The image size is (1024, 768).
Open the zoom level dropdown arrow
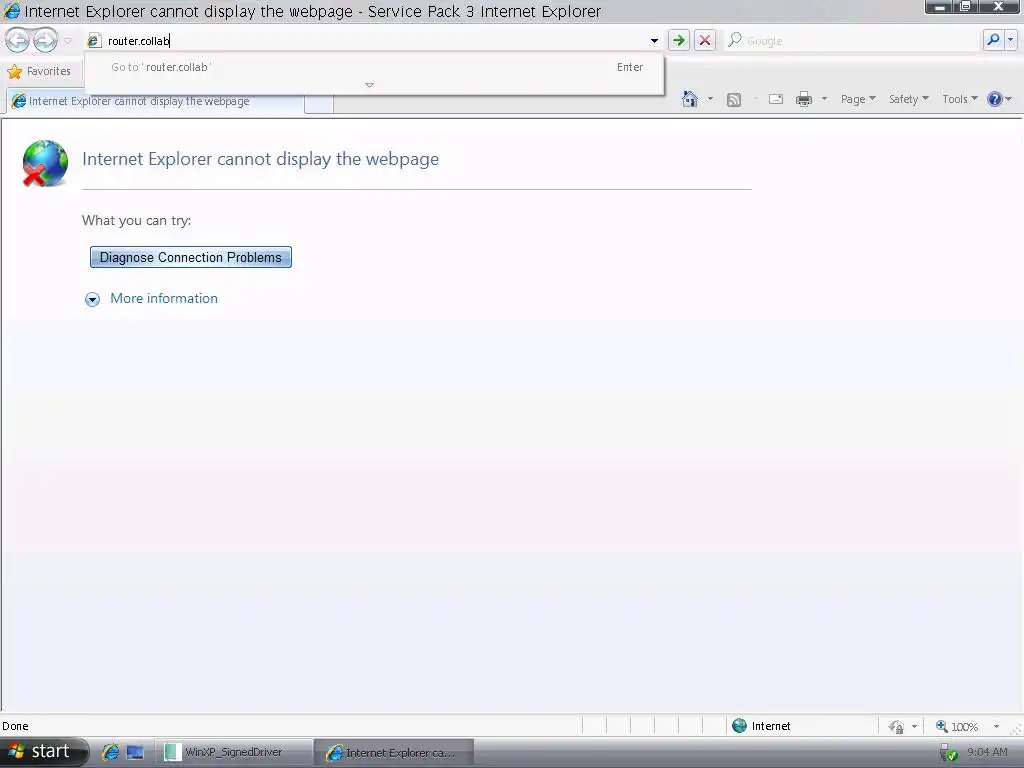pyautogui.click(x=997, y=726)
